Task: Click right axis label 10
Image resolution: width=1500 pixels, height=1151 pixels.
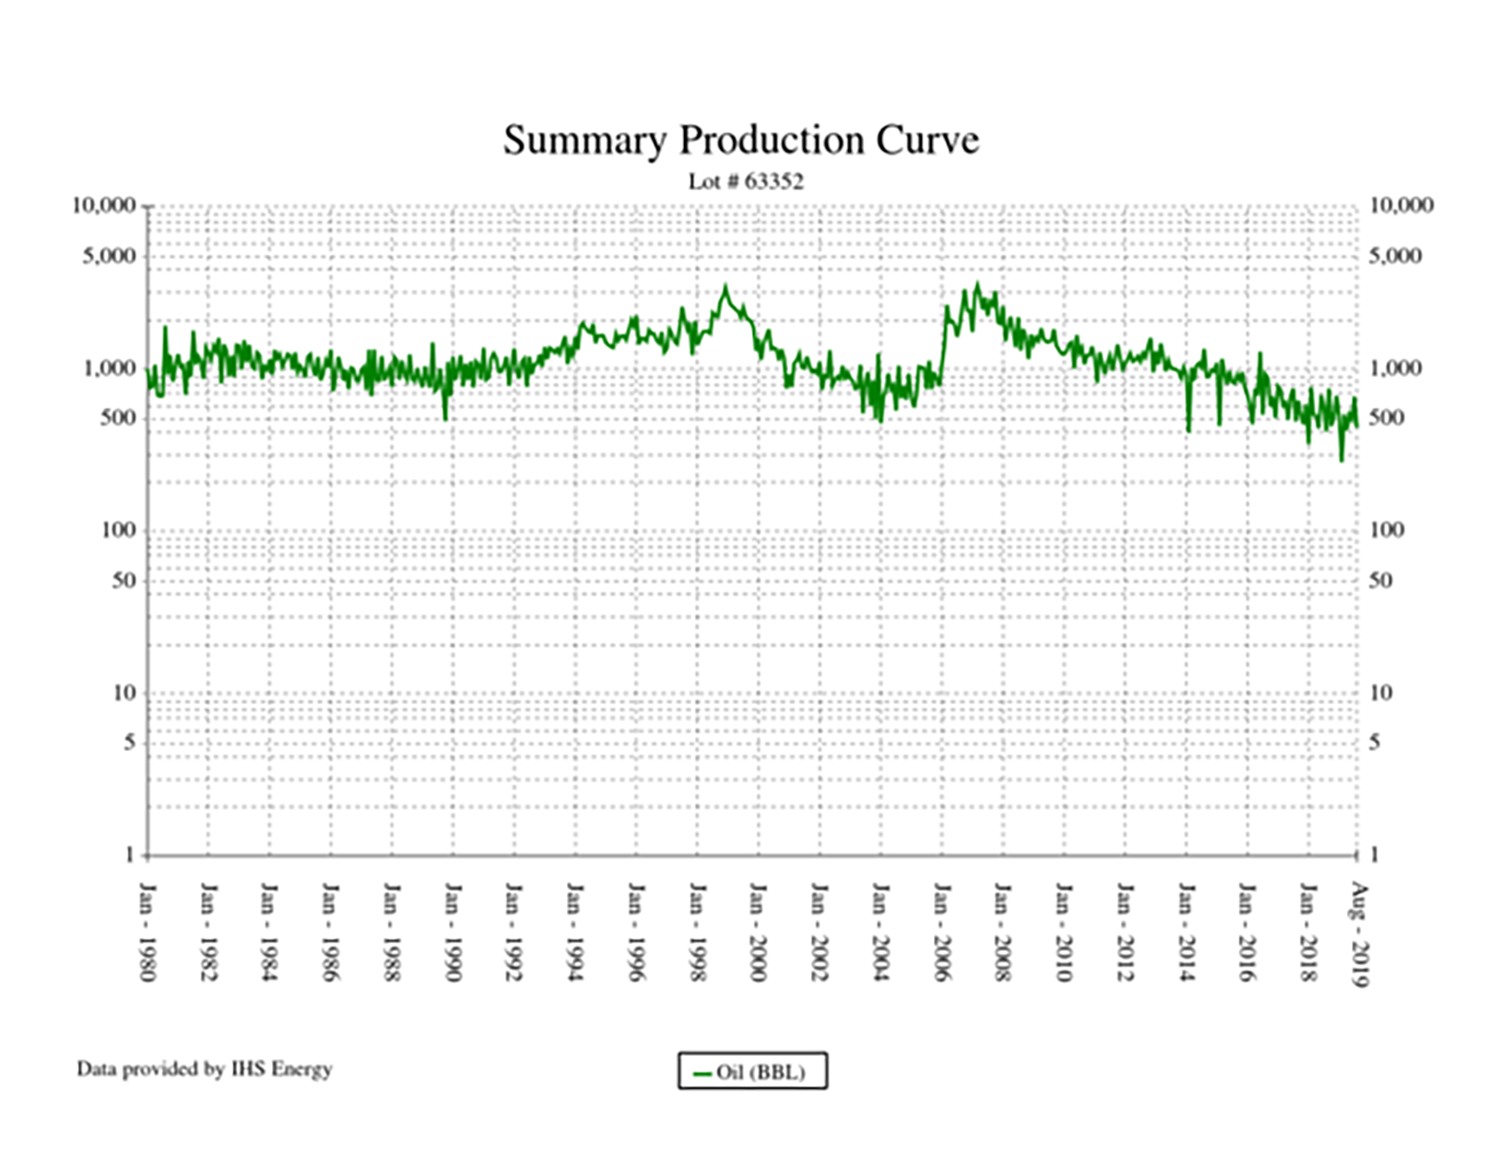Action: (x=1381, y=693)
